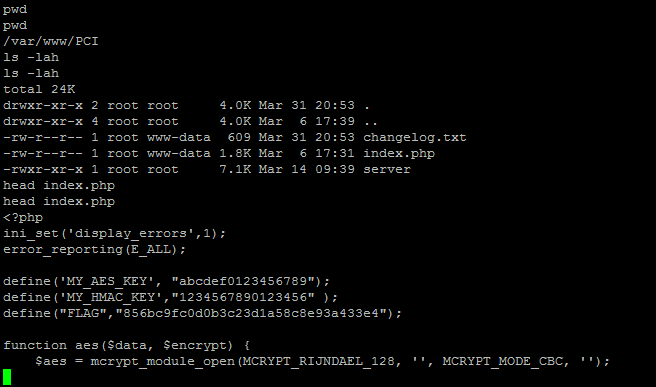Click the error_reporting(E_ALL) line

[x=94, y=250]
